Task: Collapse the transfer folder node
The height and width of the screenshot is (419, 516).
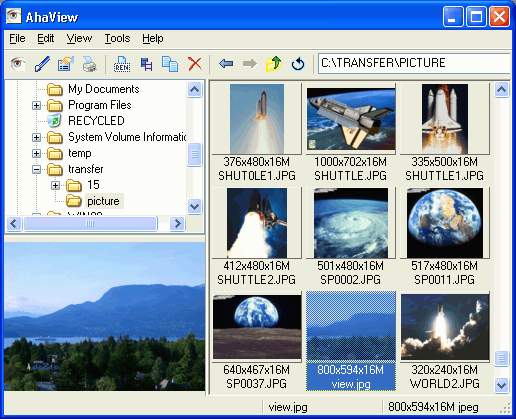Action: coord(37,169)
